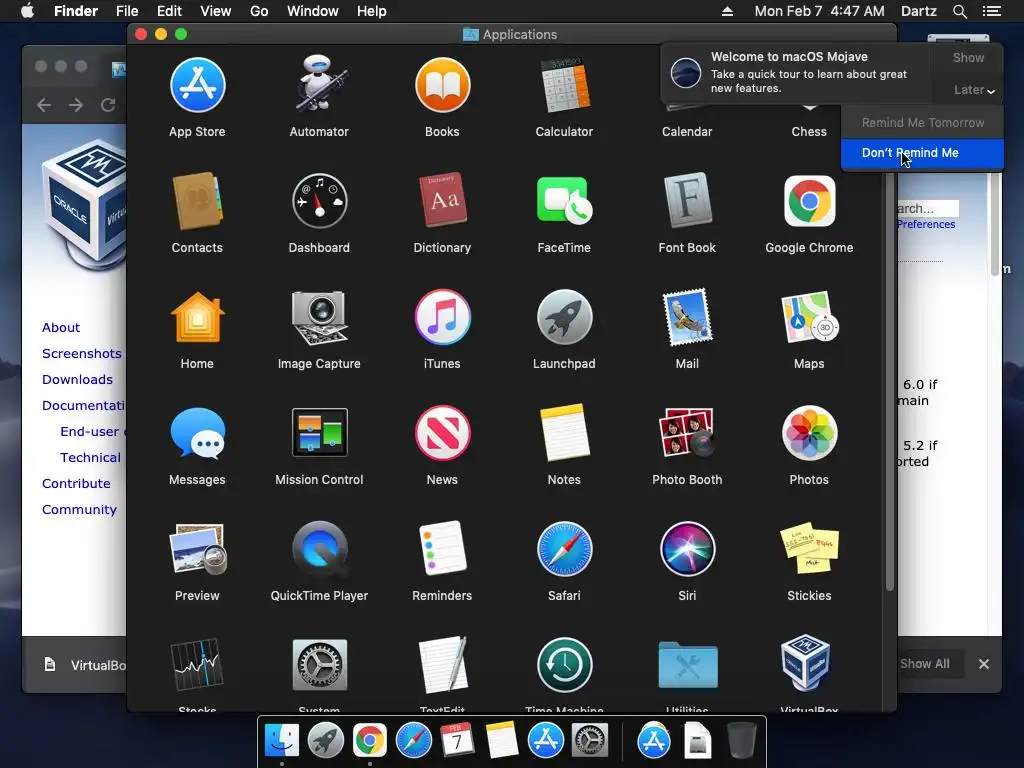Launch FaceTime from the Applications window

564,201
